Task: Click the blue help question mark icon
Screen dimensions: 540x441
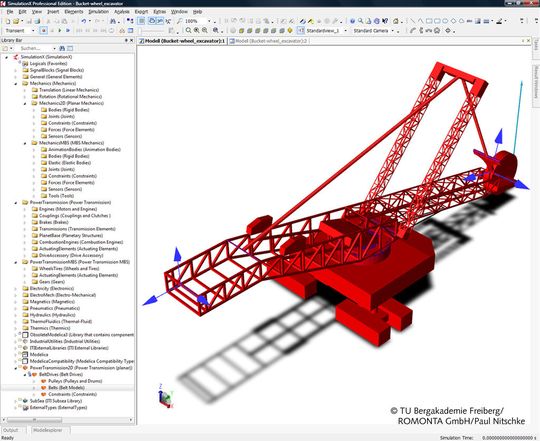Action: tap(352, 21)
